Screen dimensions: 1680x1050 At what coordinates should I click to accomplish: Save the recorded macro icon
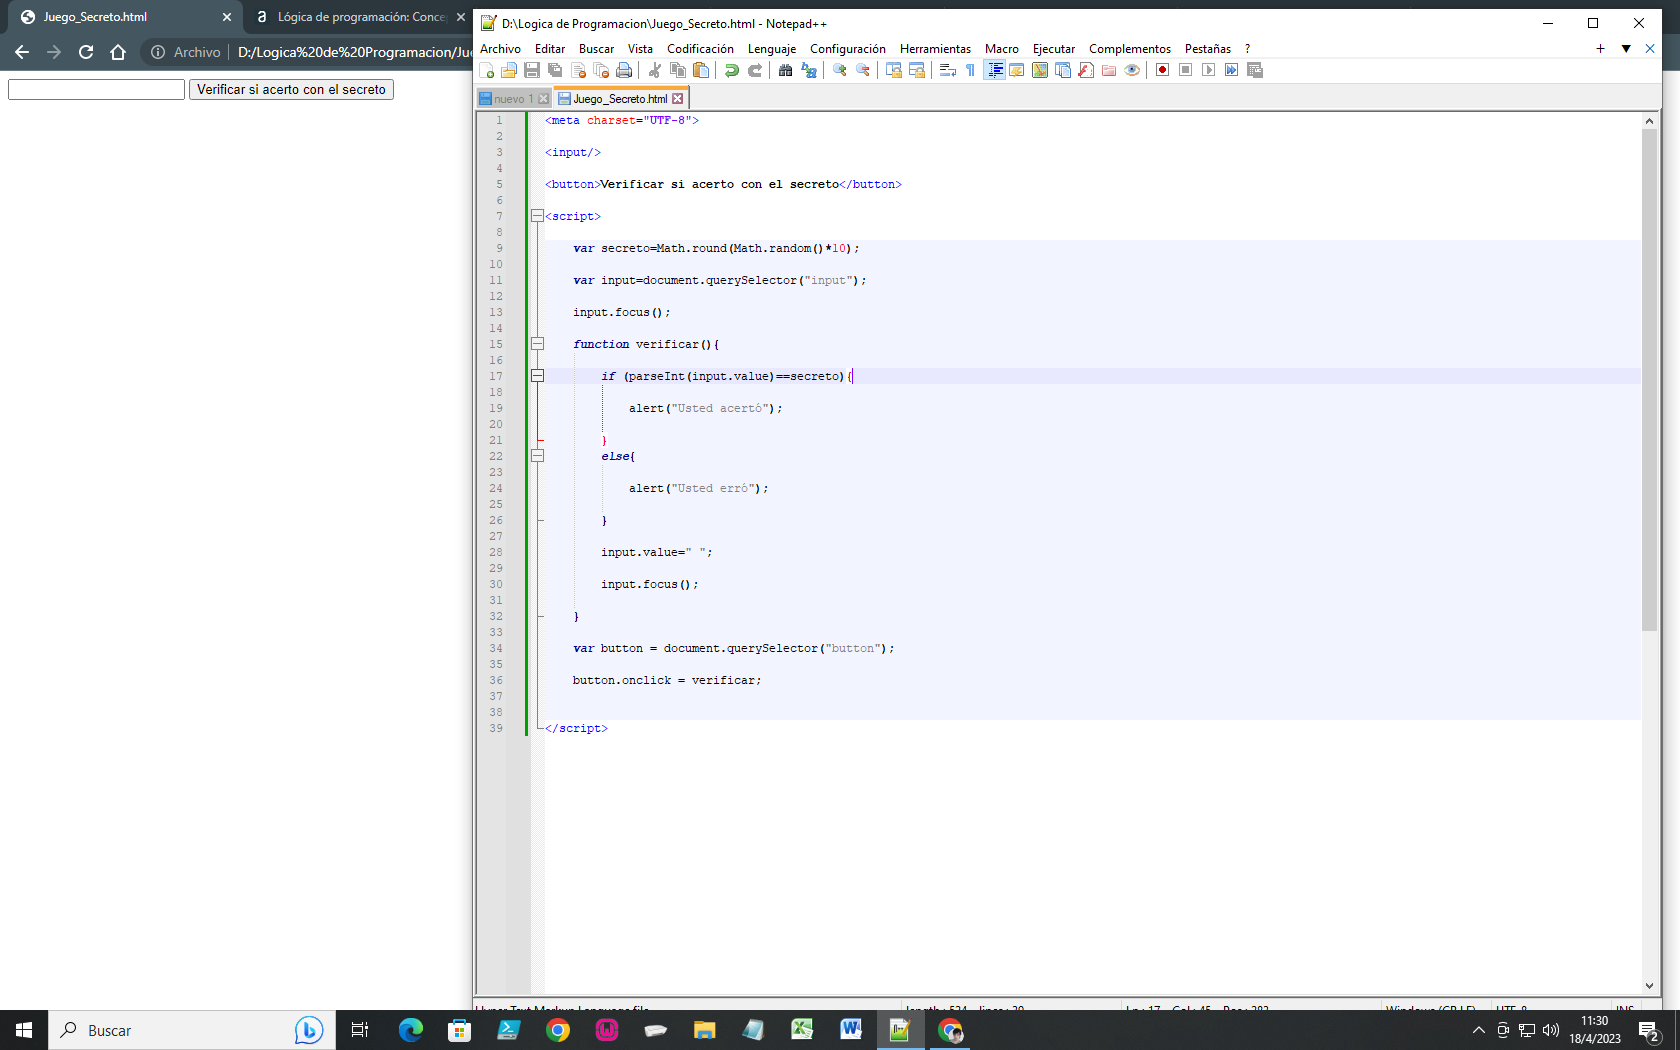(1255, 70)
